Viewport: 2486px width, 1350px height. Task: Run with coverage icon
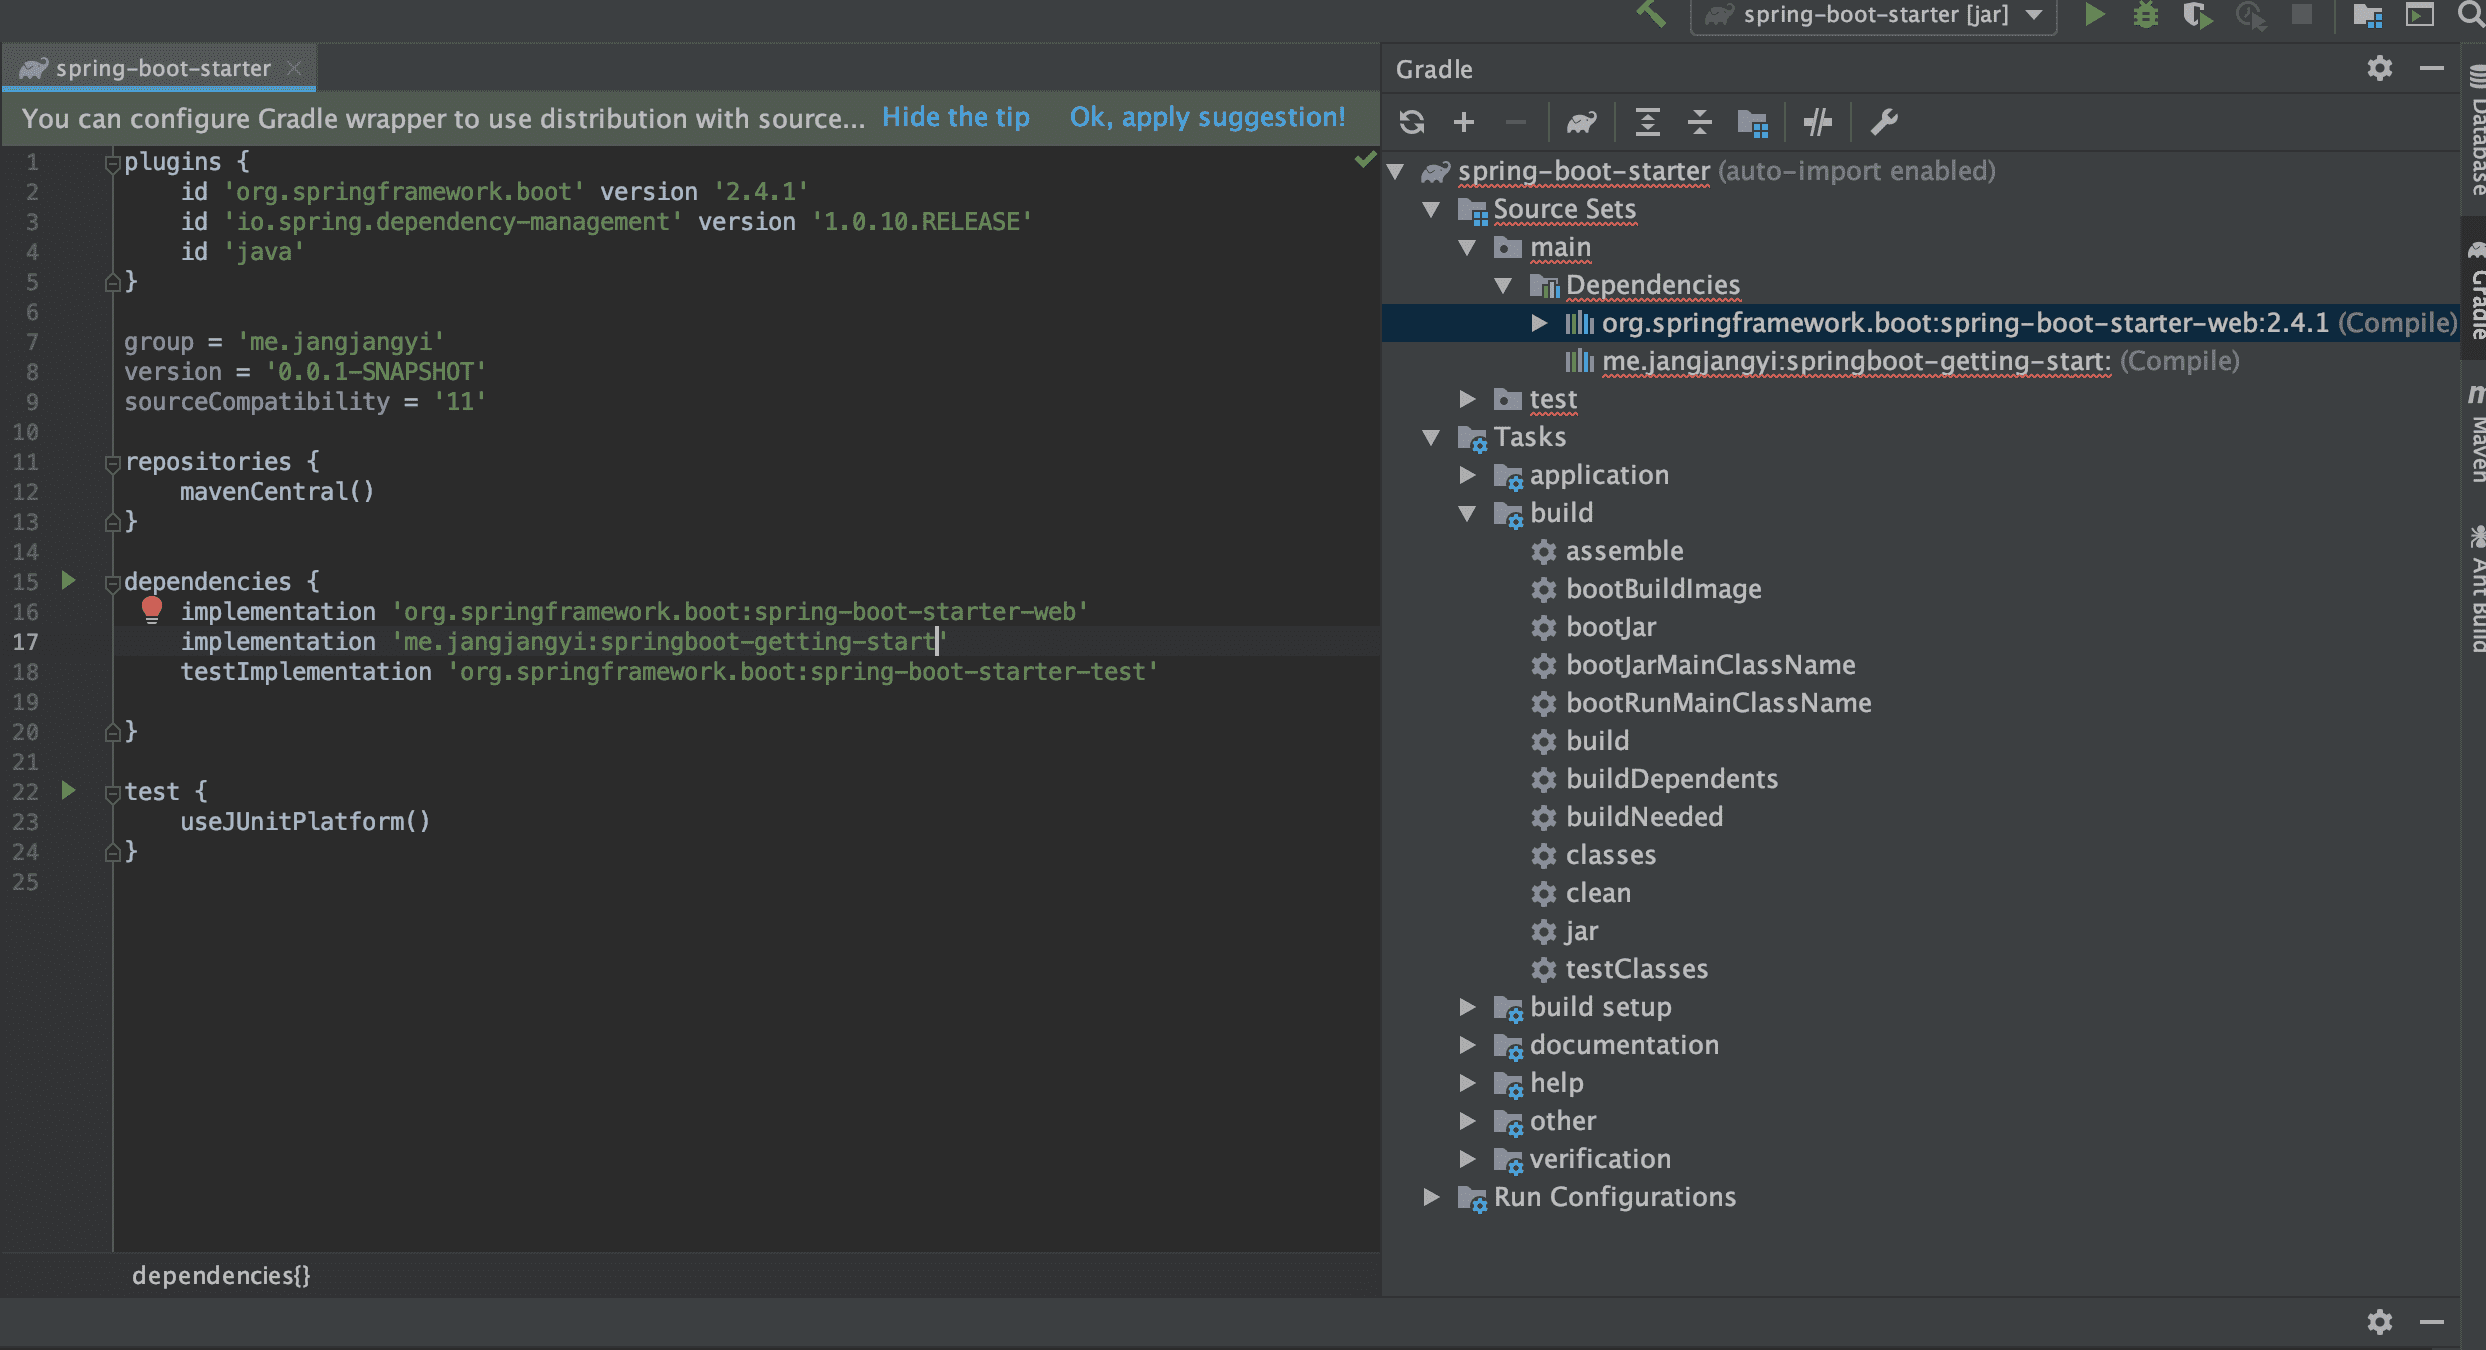tap(2197, 15)
